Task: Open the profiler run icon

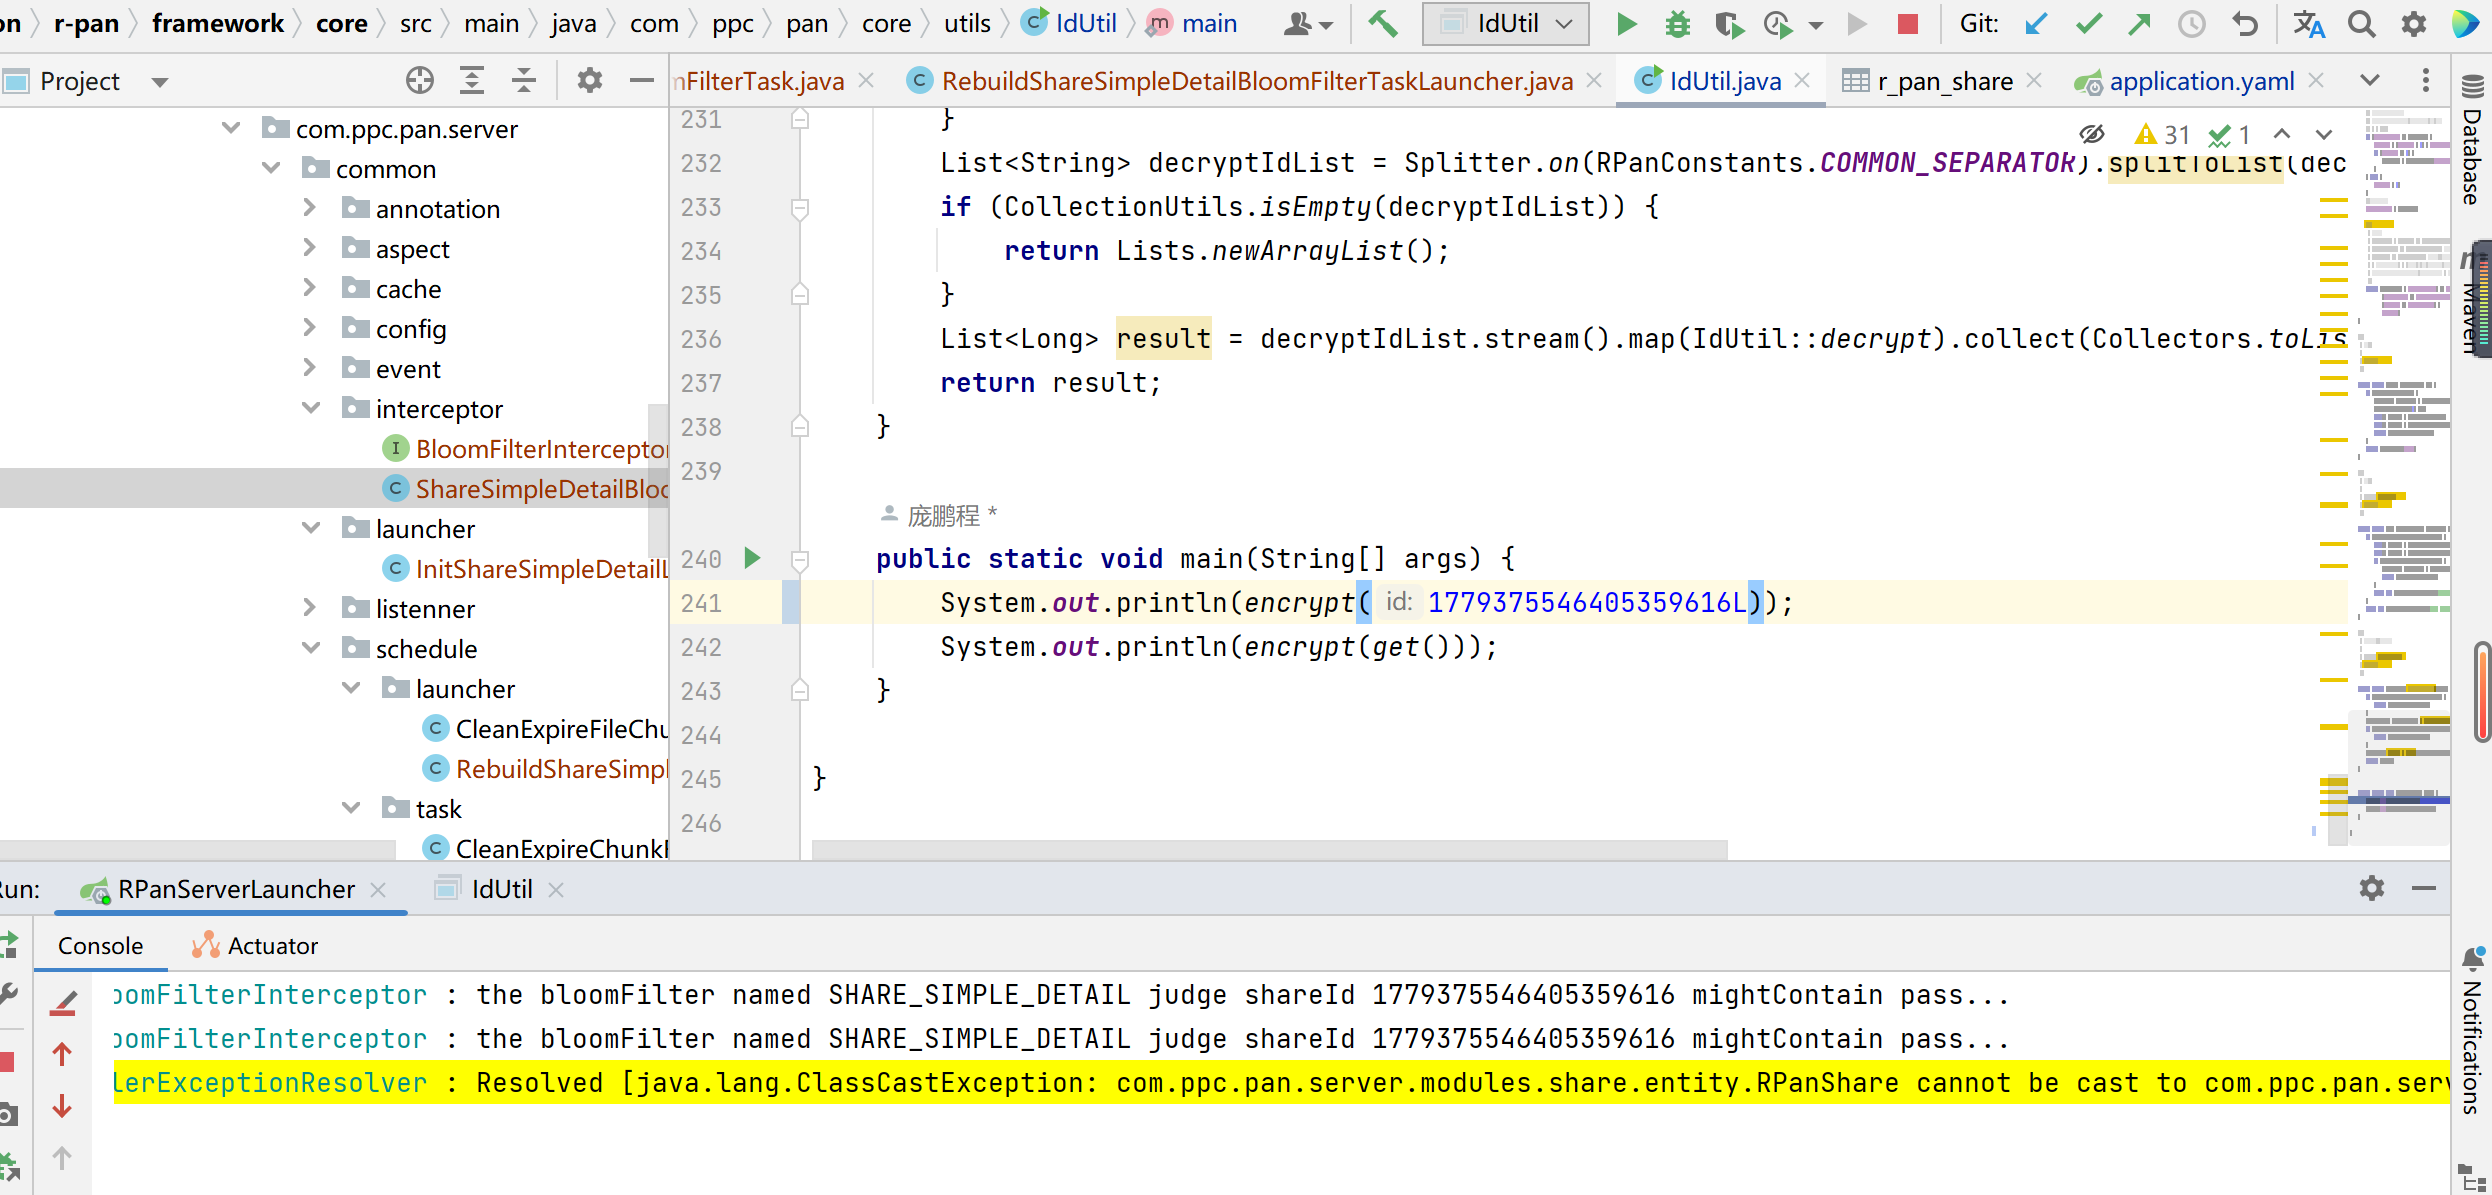Action: (x=1779, y=23)
